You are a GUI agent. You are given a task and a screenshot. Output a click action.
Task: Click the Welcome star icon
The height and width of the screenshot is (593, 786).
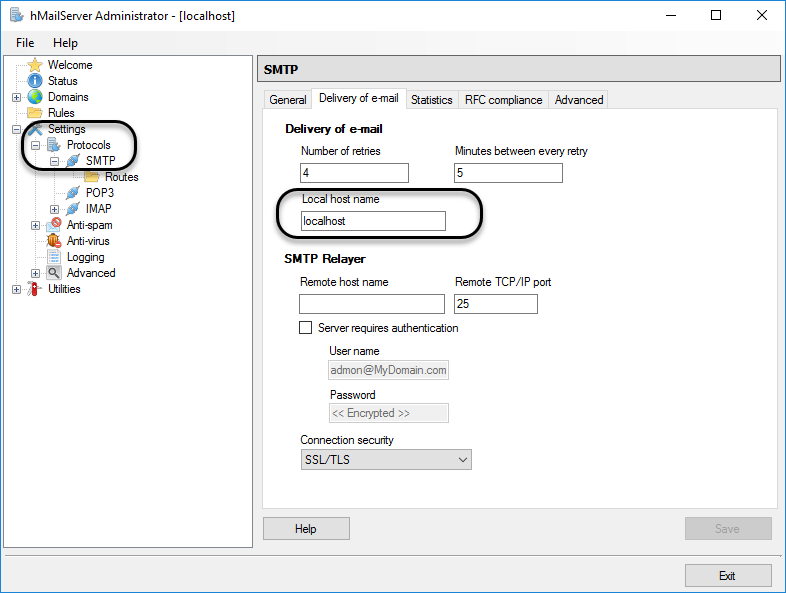click(x=35, y=65)
